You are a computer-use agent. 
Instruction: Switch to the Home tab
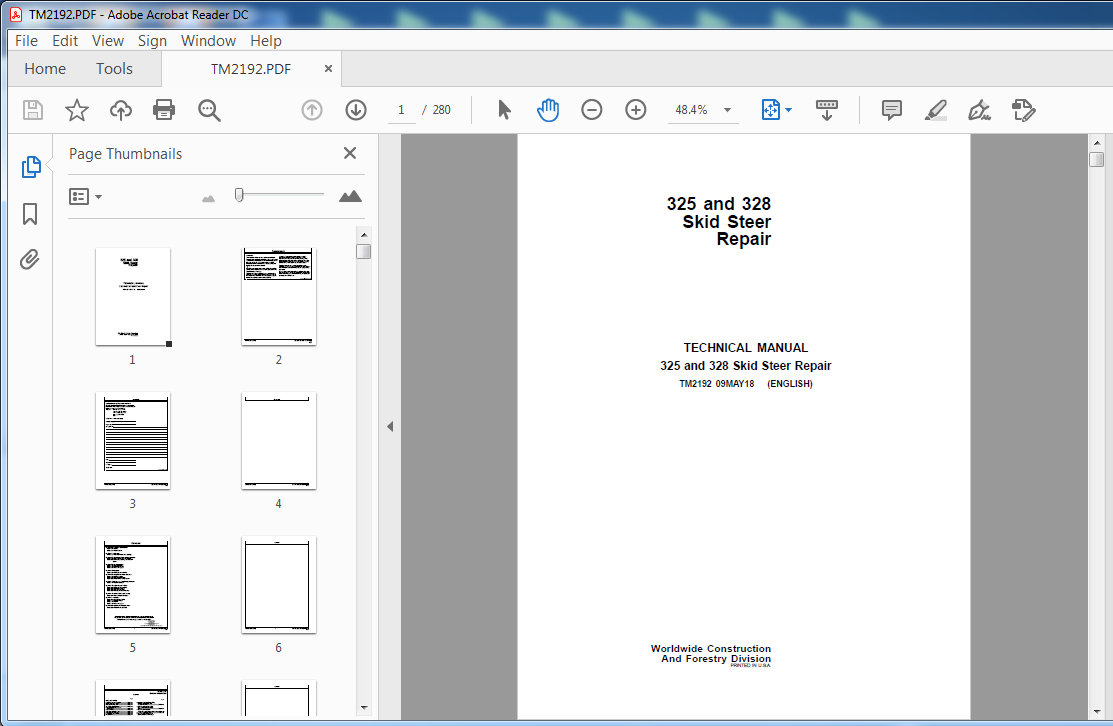[x=45, y=69]
